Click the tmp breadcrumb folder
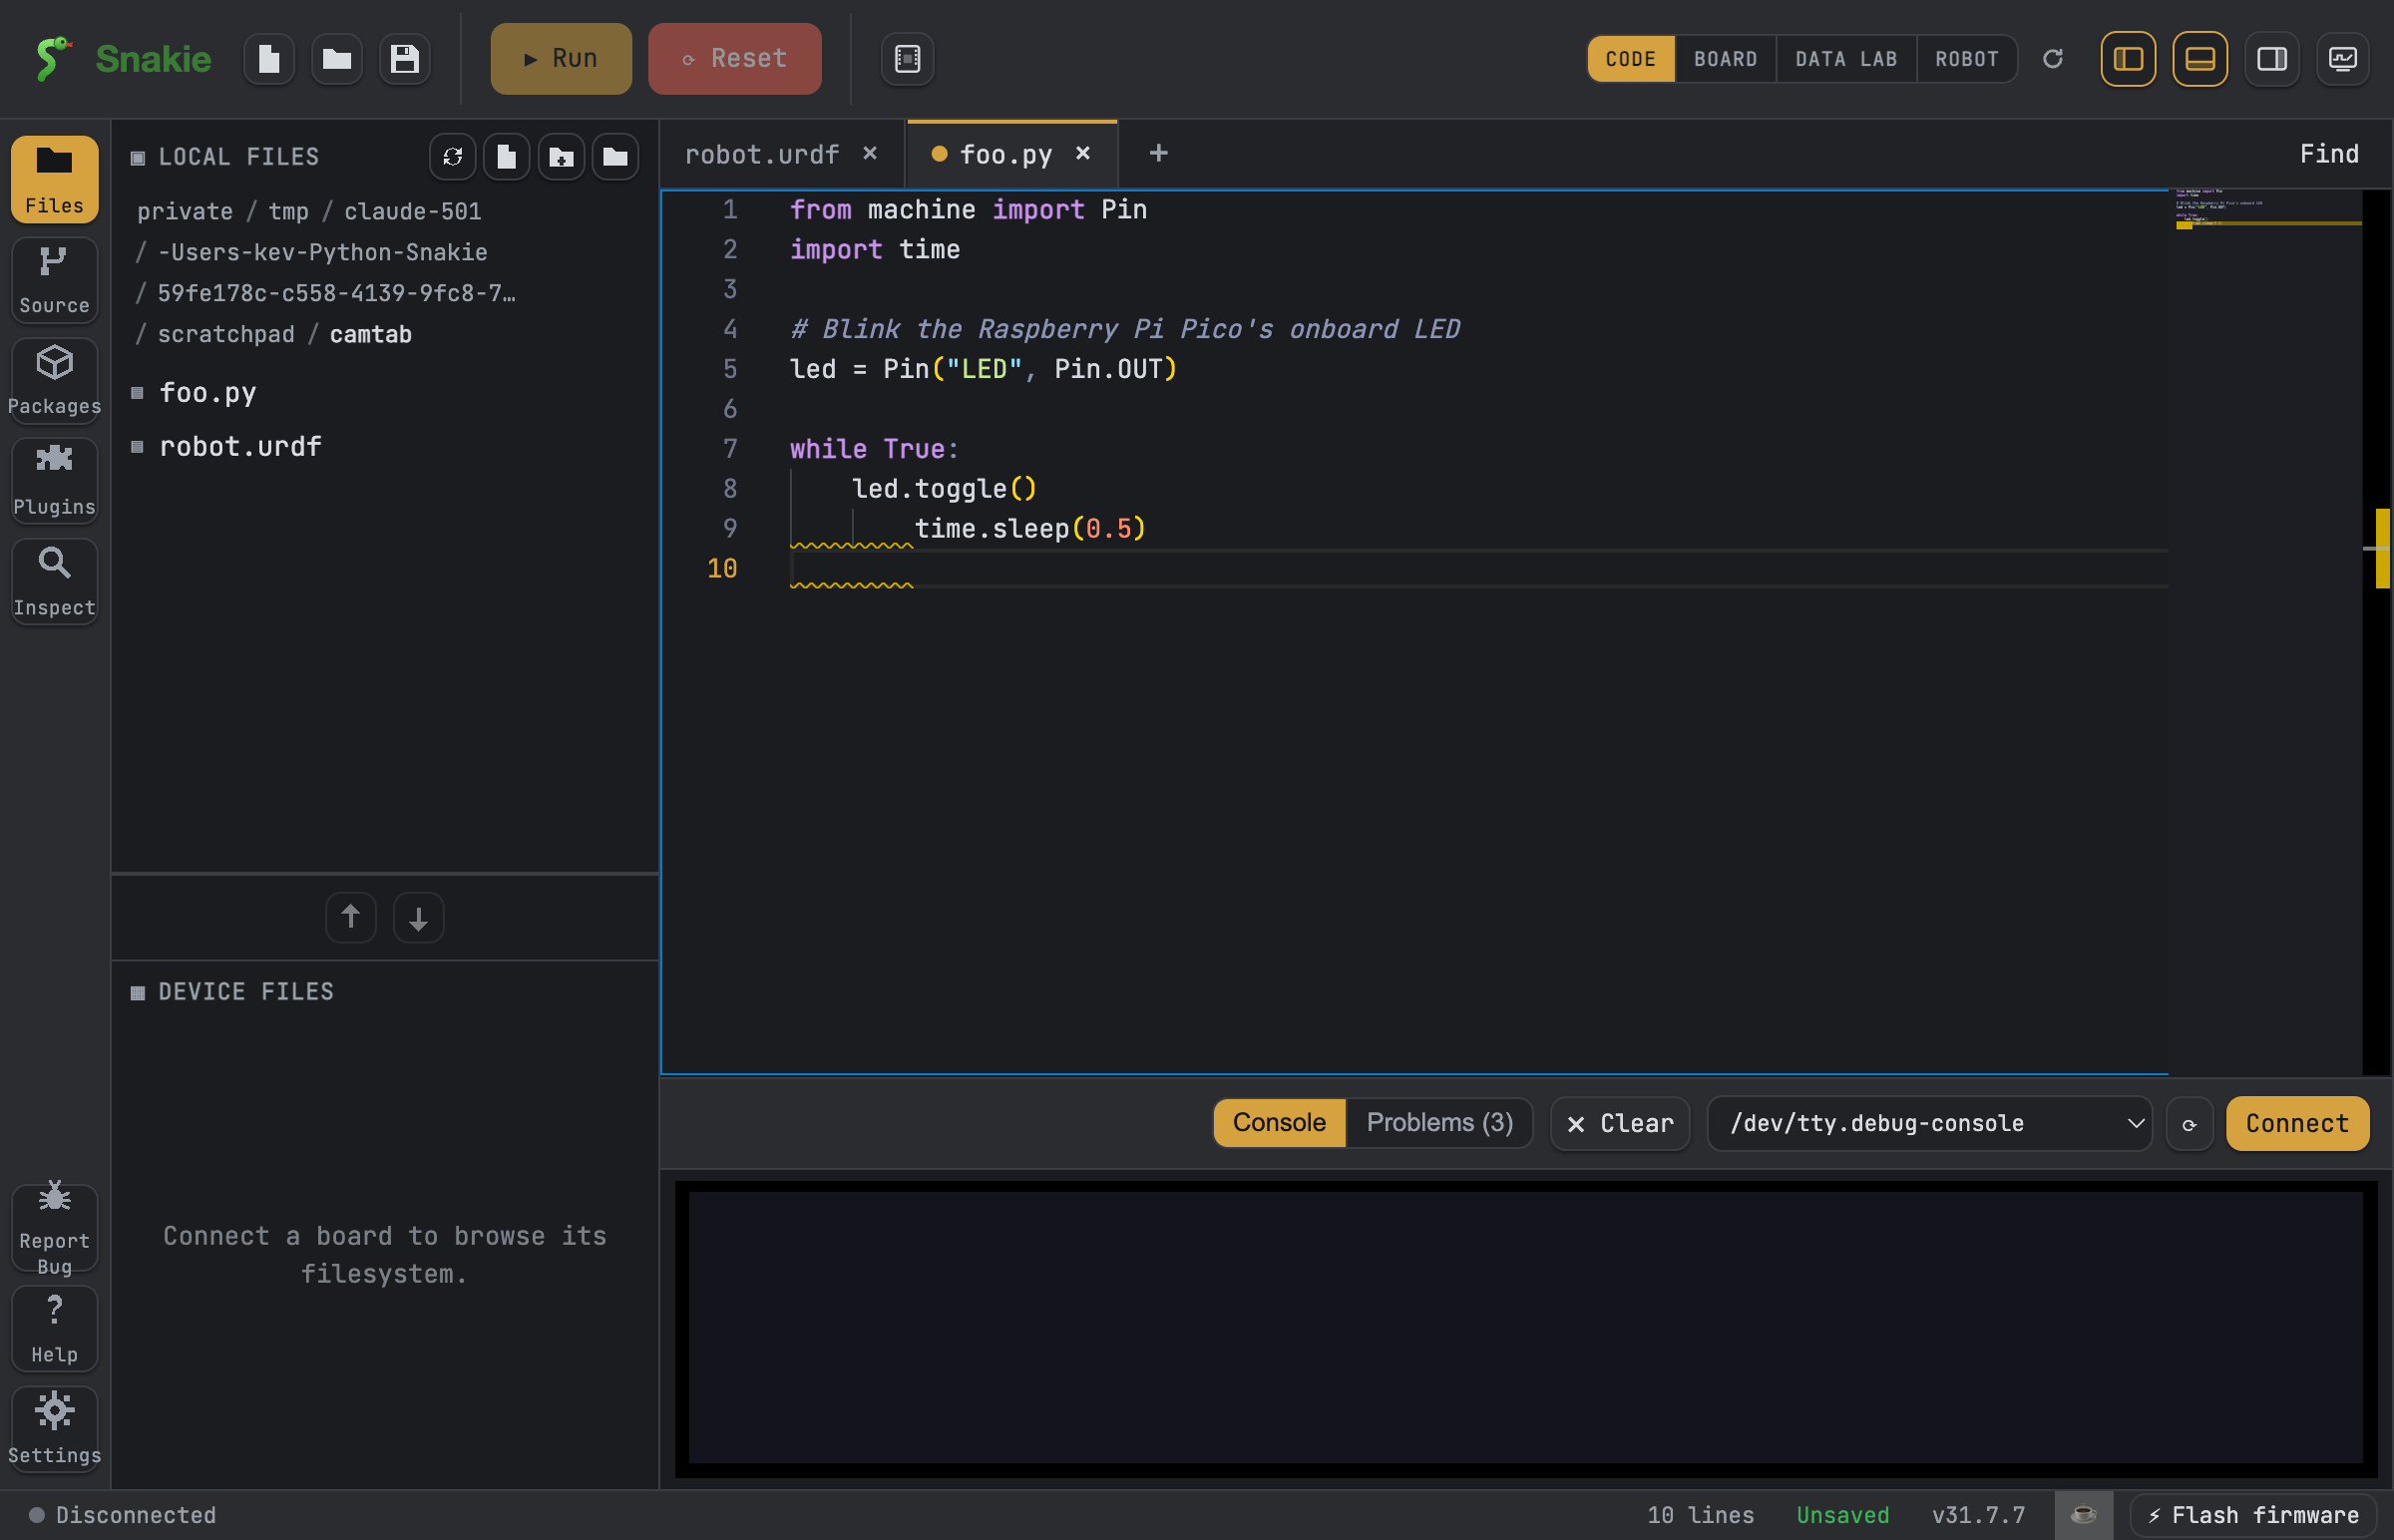Image resolution: width=2394 pixels, height=1540 pixels. click(x=288, y=211)
